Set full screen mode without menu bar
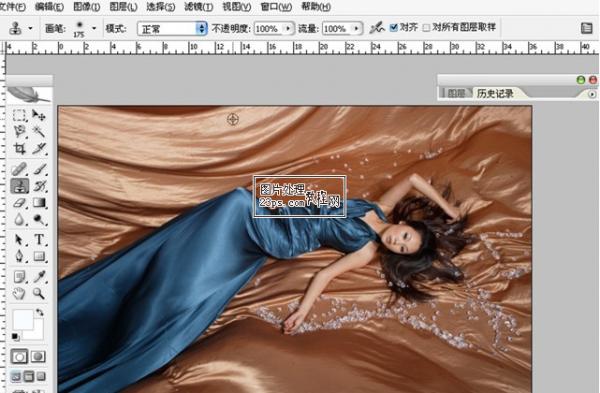This screenshot has width=600, height=393. [x=41, y=377]
